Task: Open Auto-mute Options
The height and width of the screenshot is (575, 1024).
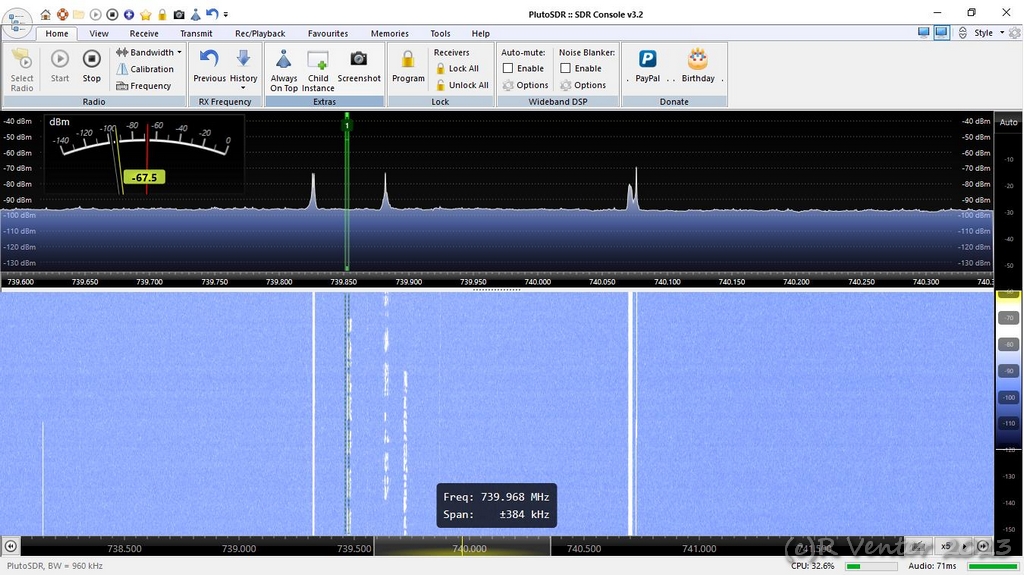Action: 526,85
